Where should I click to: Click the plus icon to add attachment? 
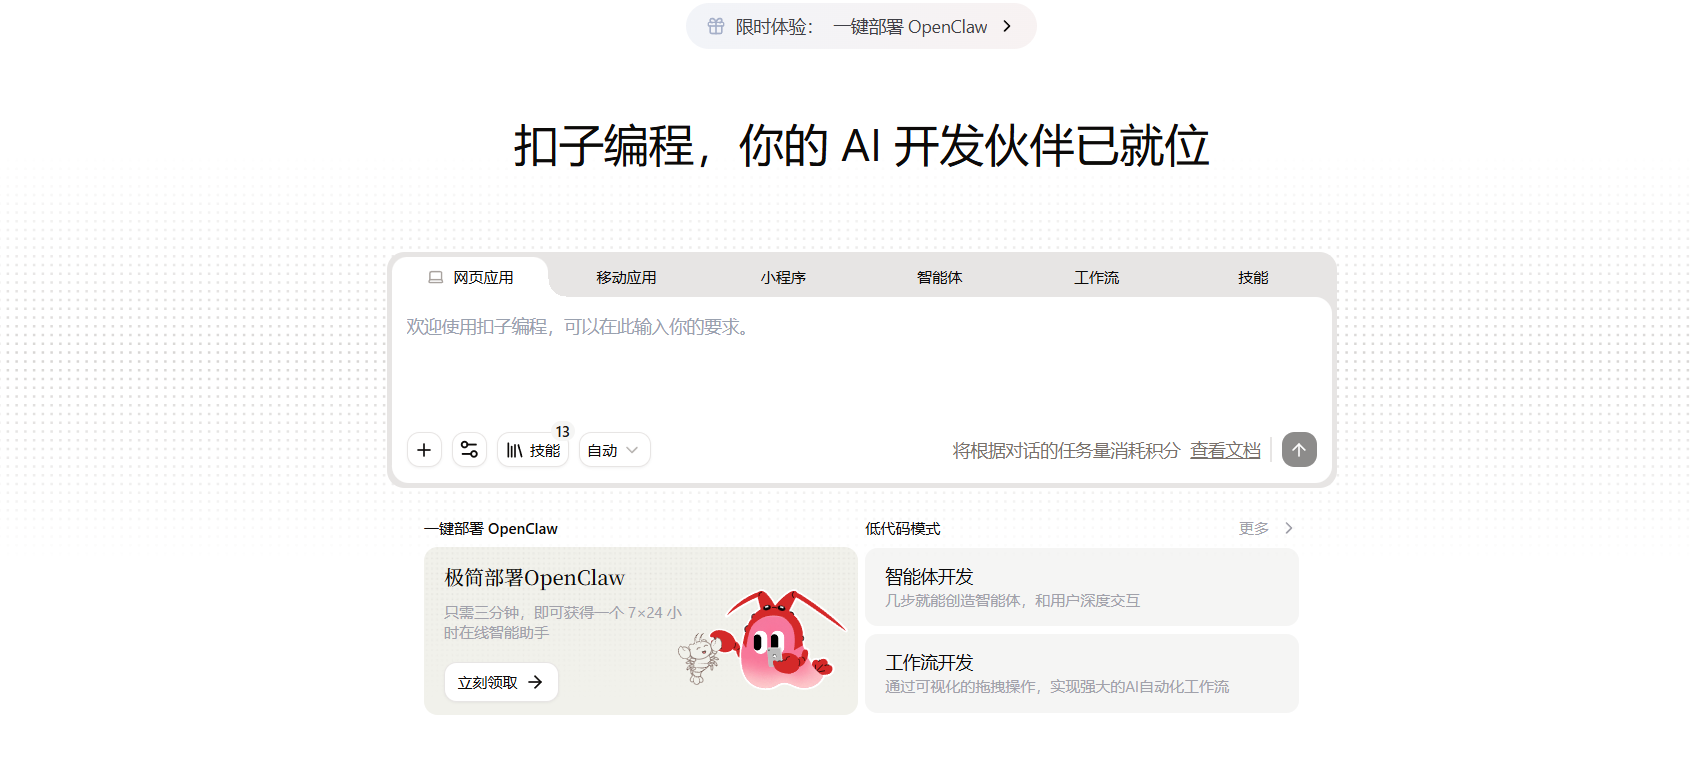click(424, 450)
